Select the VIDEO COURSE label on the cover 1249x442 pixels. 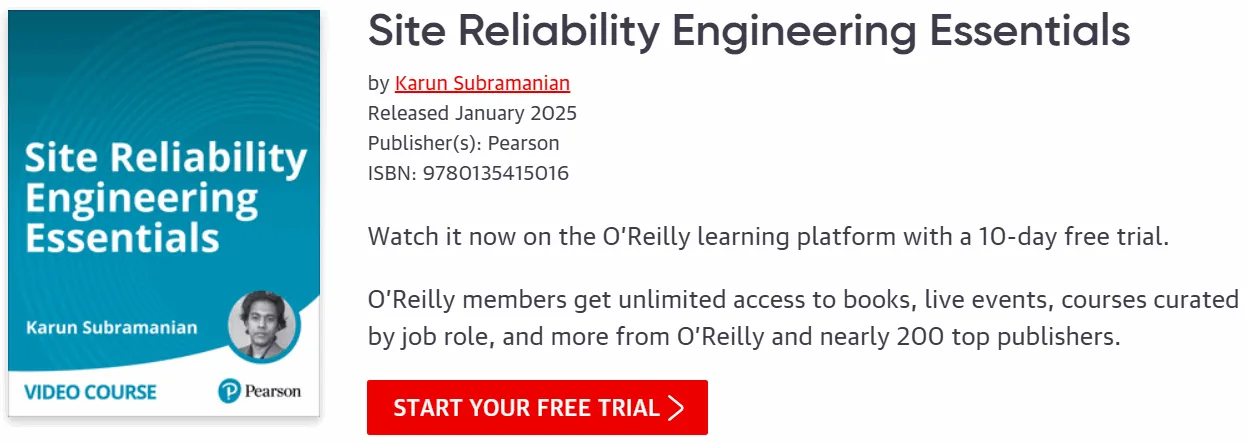click(92, 391)
